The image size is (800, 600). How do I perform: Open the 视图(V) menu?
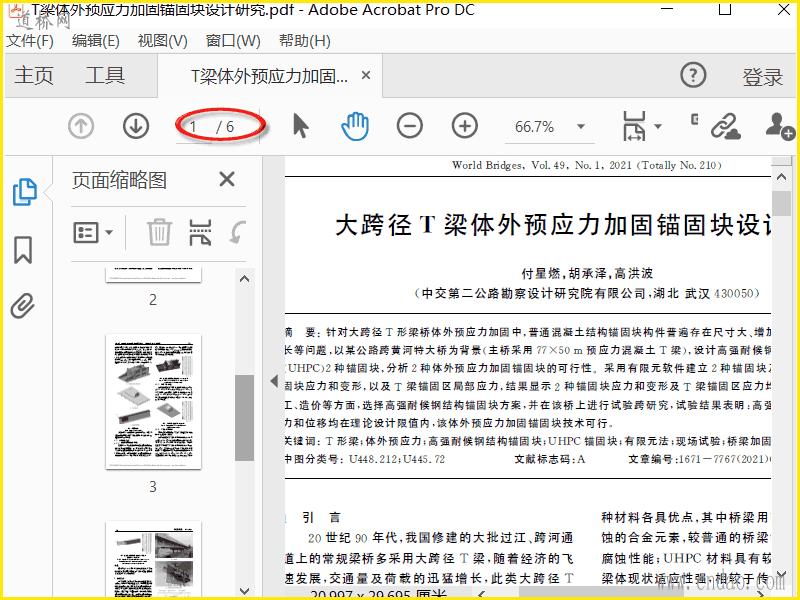pos(162,41)
